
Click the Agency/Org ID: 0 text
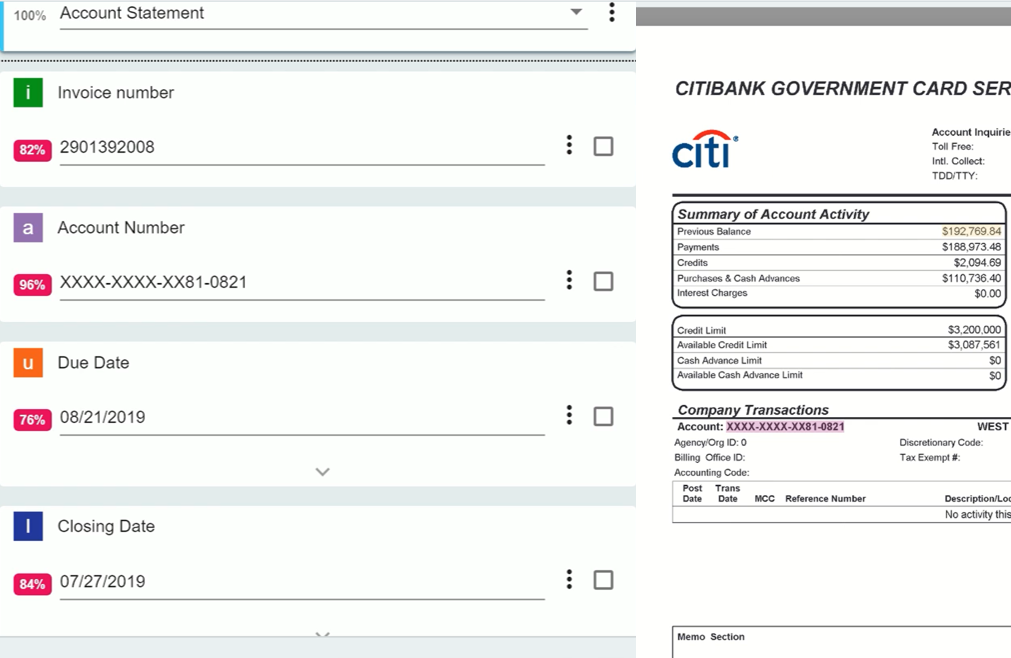[710, 443]
